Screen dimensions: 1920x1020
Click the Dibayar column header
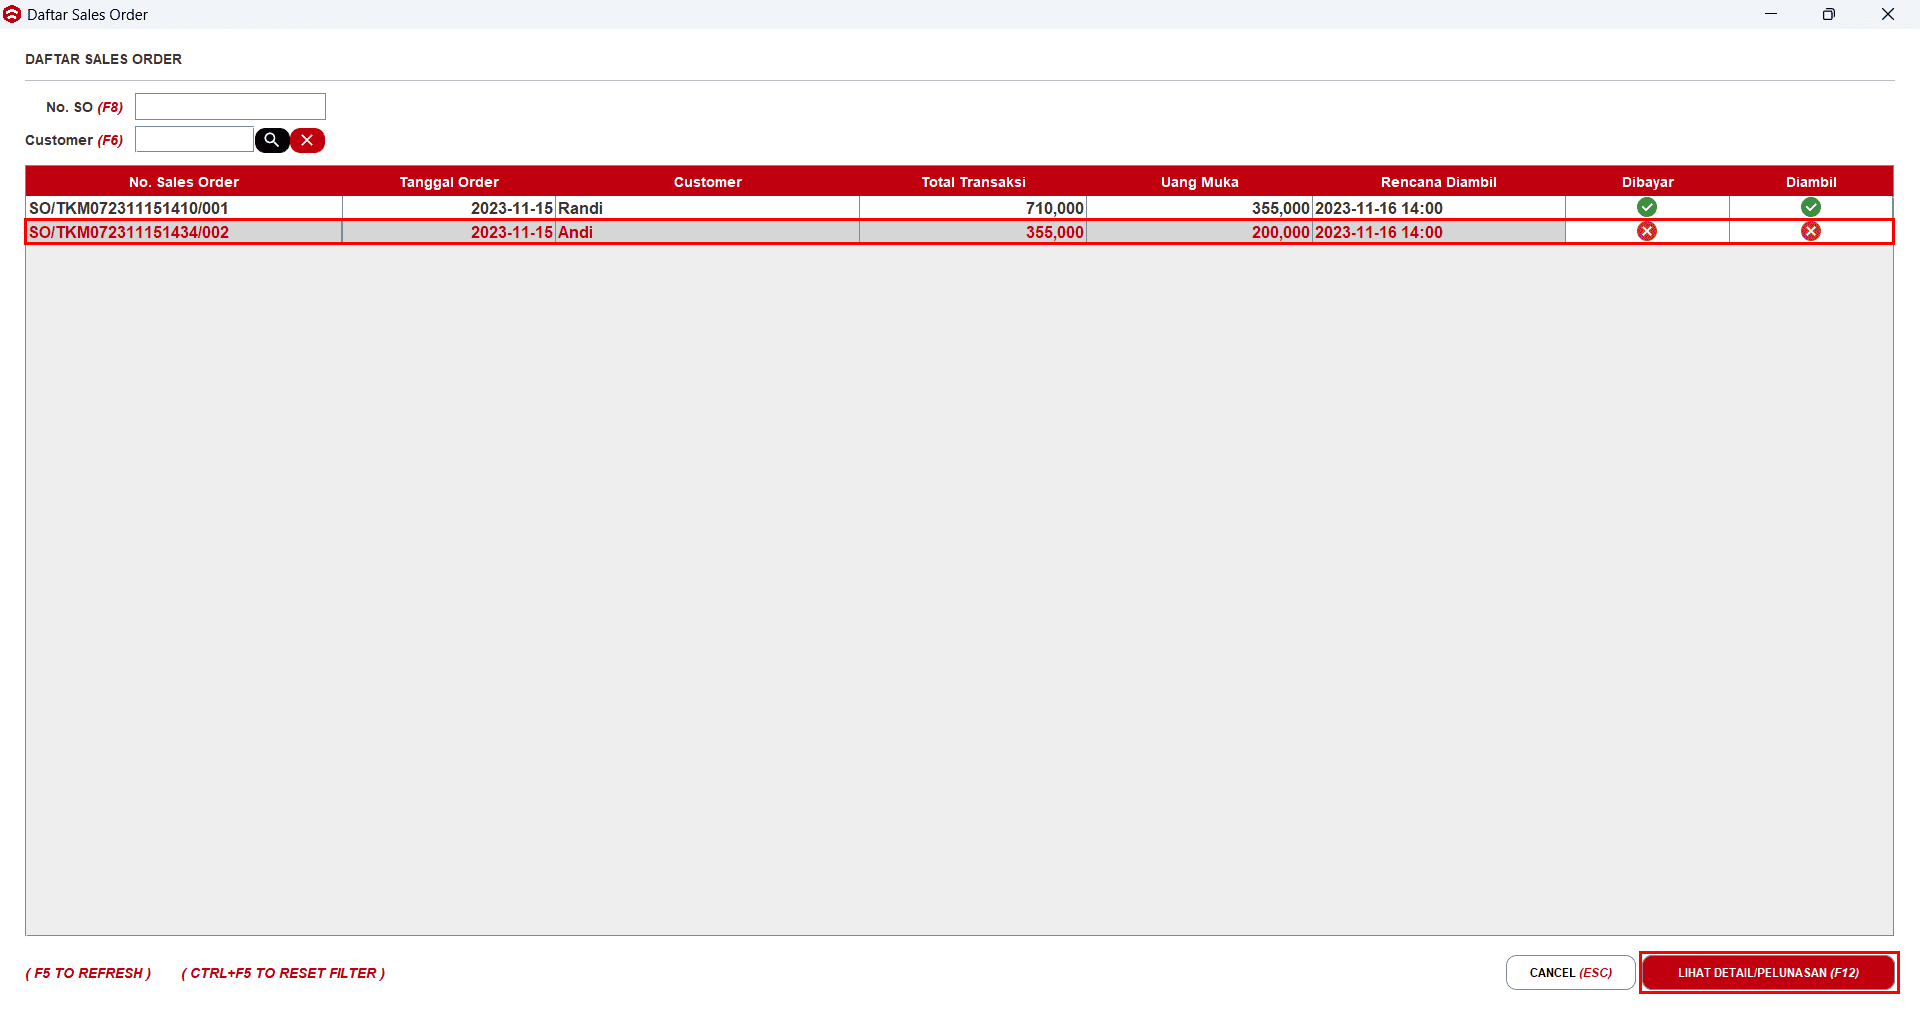(x=1647, y=181)
